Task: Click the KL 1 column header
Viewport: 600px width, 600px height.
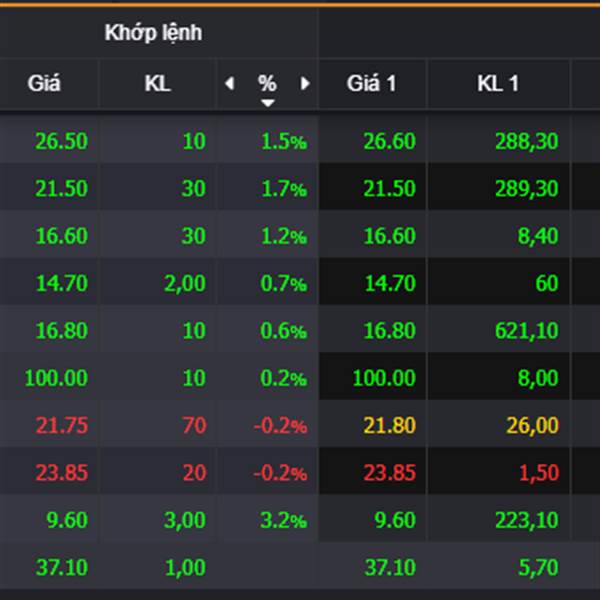Action: [x=497, y=84]
